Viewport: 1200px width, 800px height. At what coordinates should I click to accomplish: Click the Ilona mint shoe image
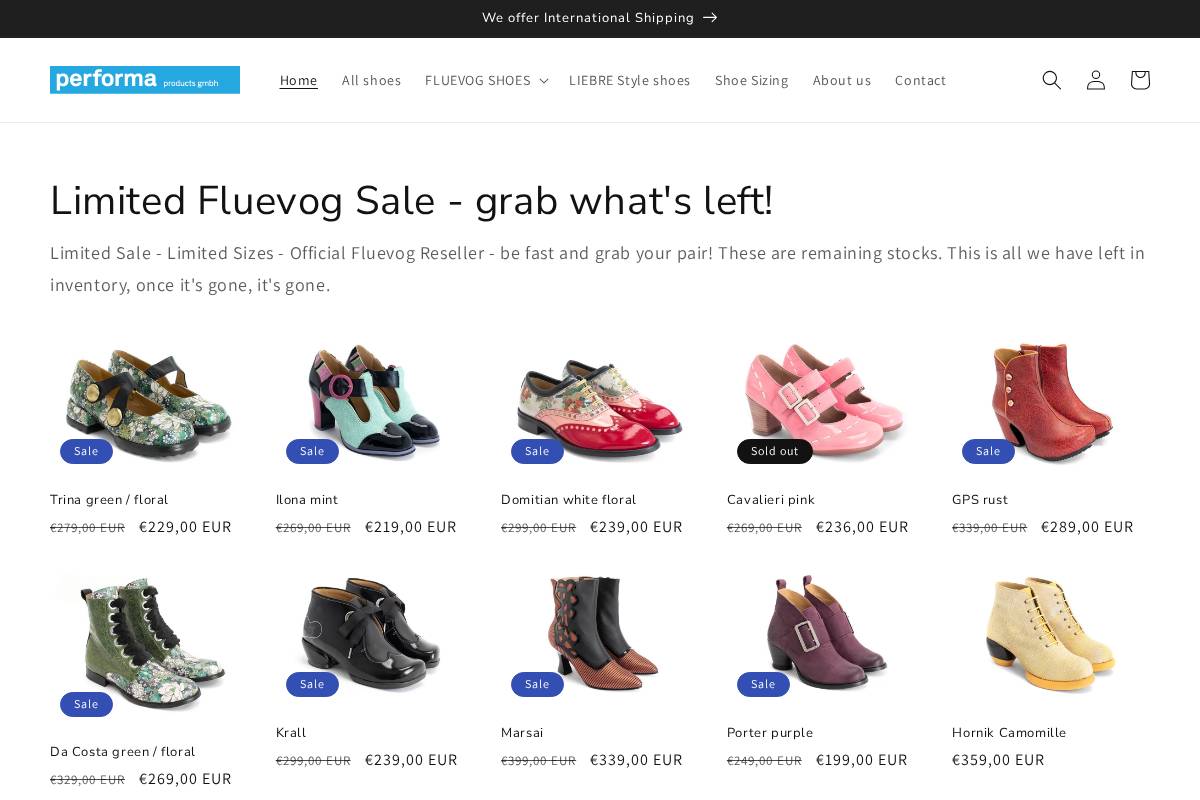coord(374,404)
